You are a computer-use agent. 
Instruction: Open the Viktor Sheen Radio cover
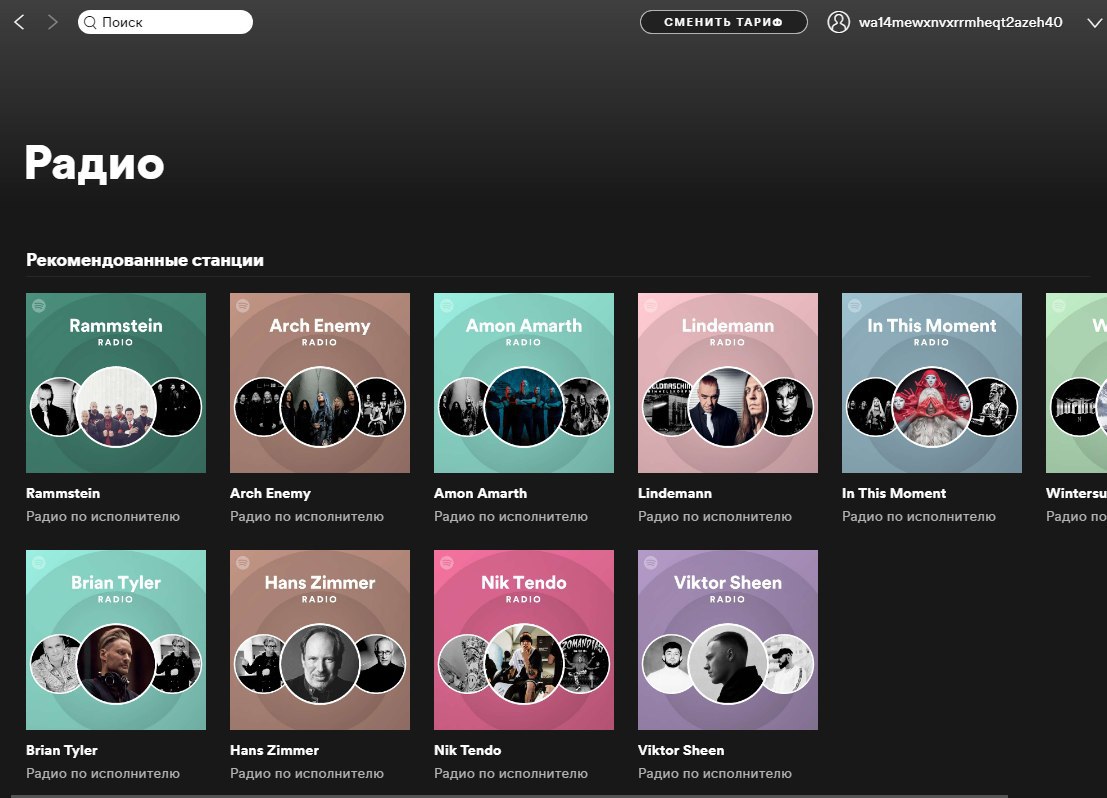tap(728, 640)
